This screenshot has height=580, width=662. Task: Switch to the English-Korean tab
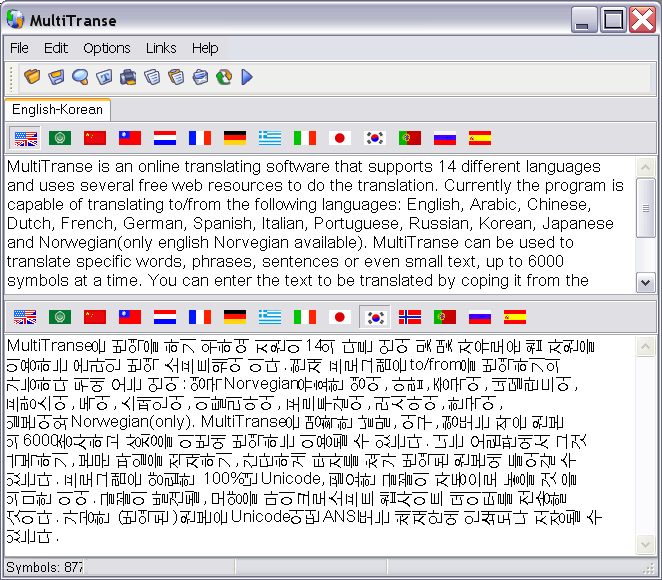click(x=57, y=110)
